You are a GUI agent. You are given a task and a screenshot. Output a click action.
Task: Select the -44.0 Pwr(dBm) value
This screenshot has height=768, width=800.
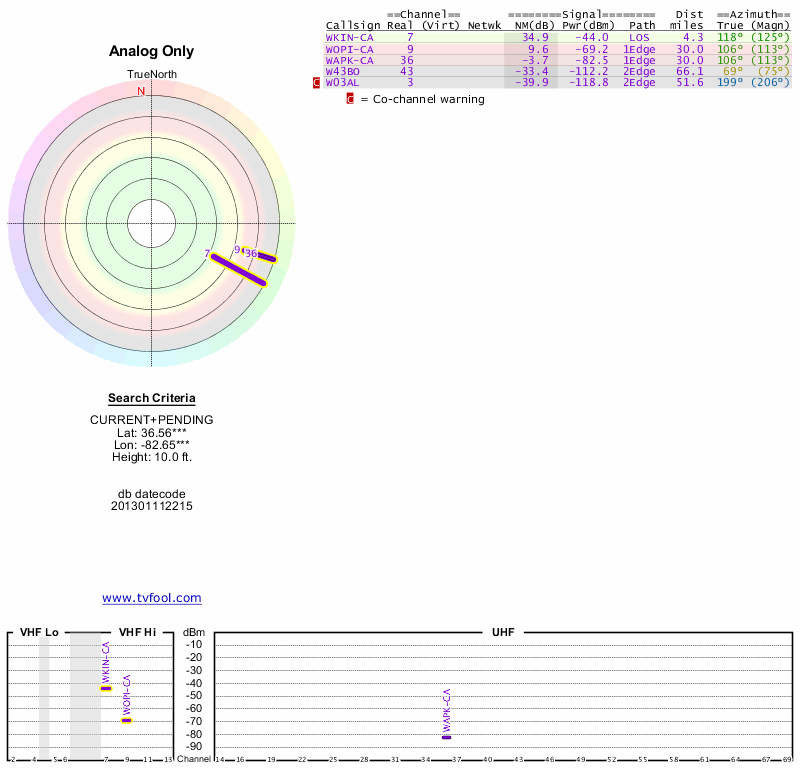pyautogui.click(x=591, y=38)
